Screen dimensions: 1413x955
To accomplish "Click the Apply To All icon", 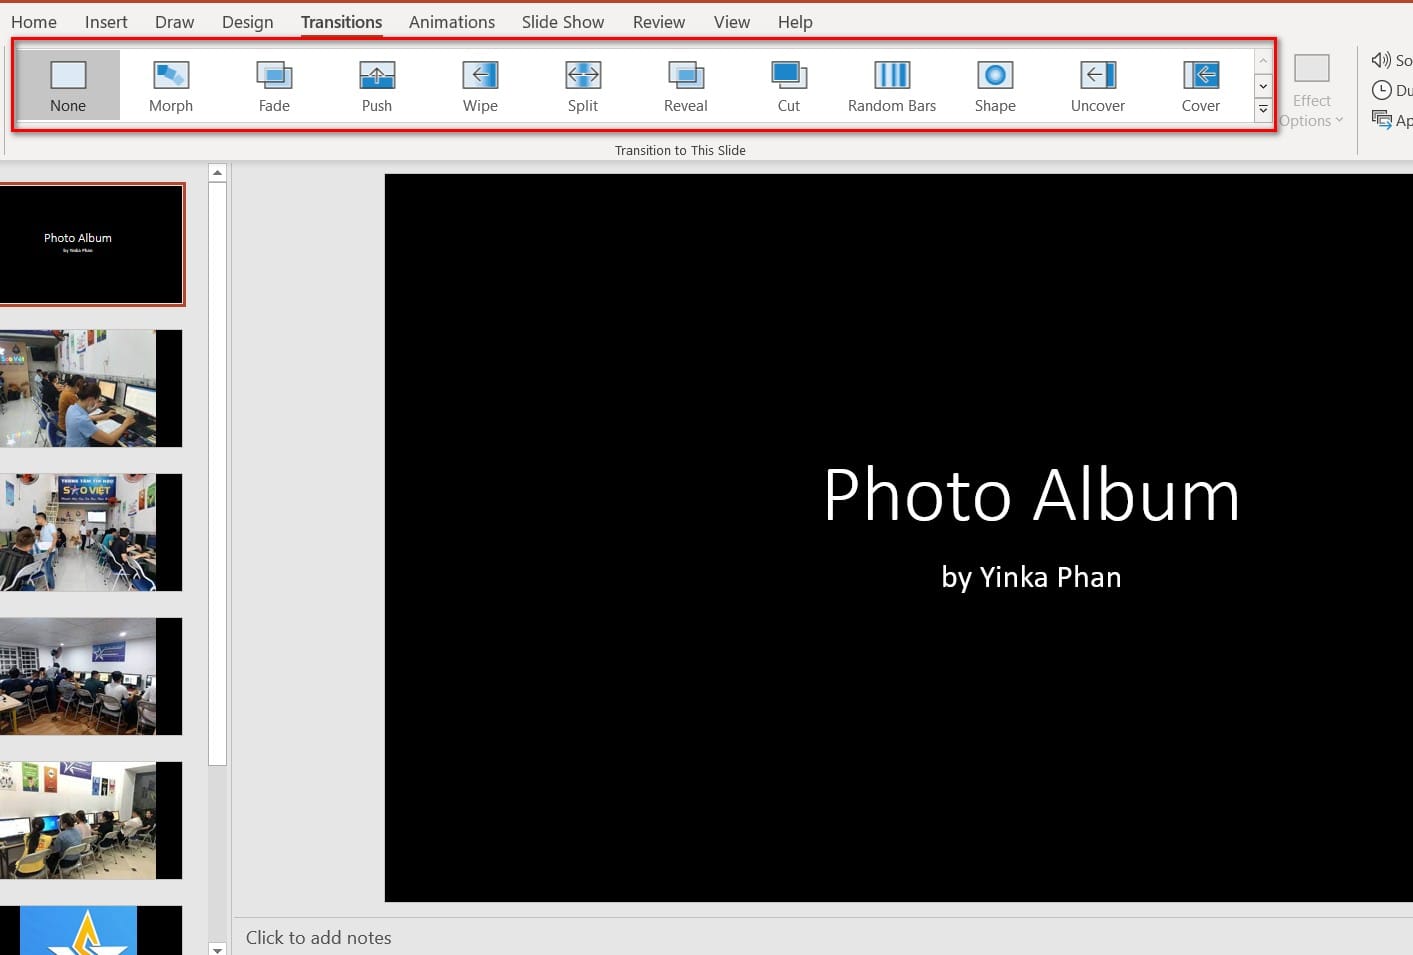I will pos(1382,120).
